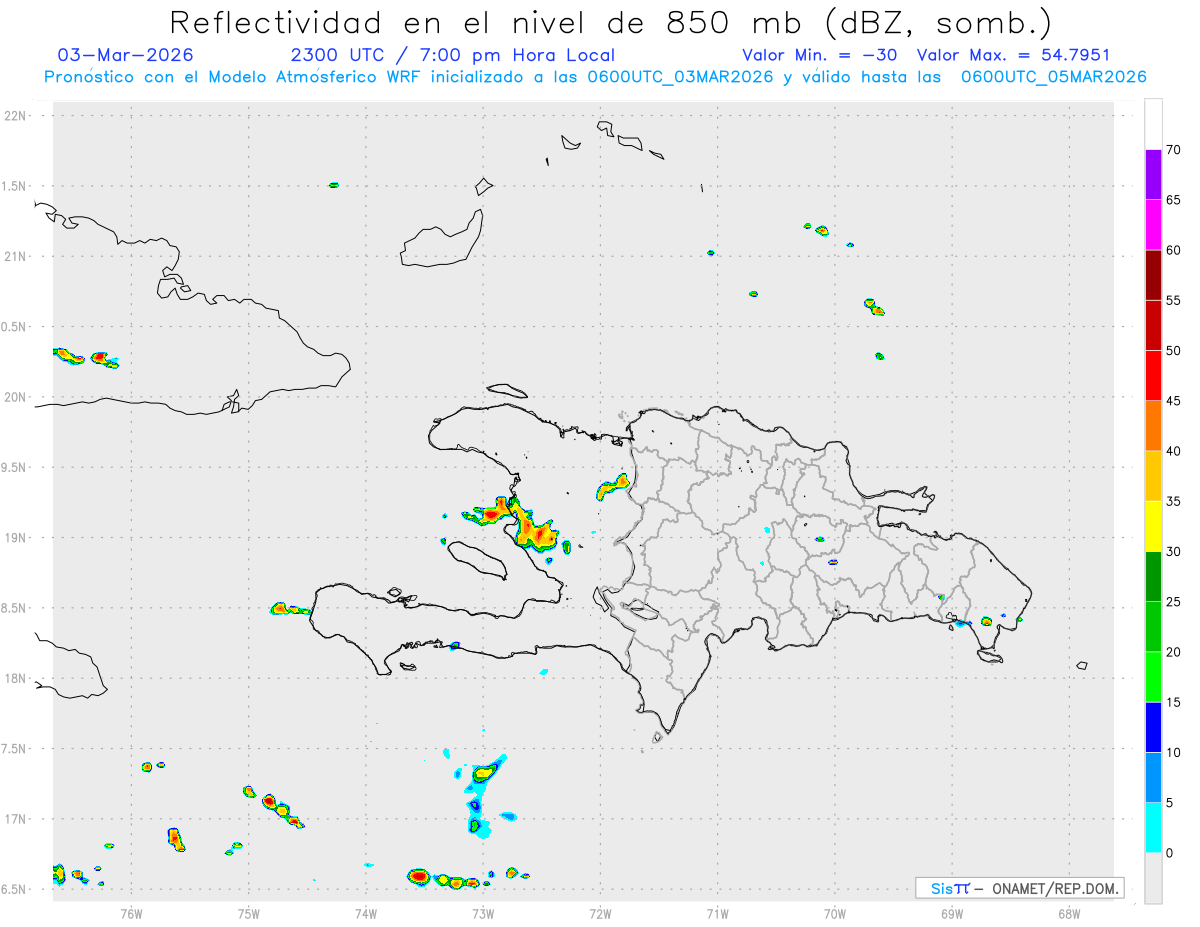Viewport: 1200px width, 927px height.
Task: Click the colorbar label '55'
Action: (x=1173, y=300)
